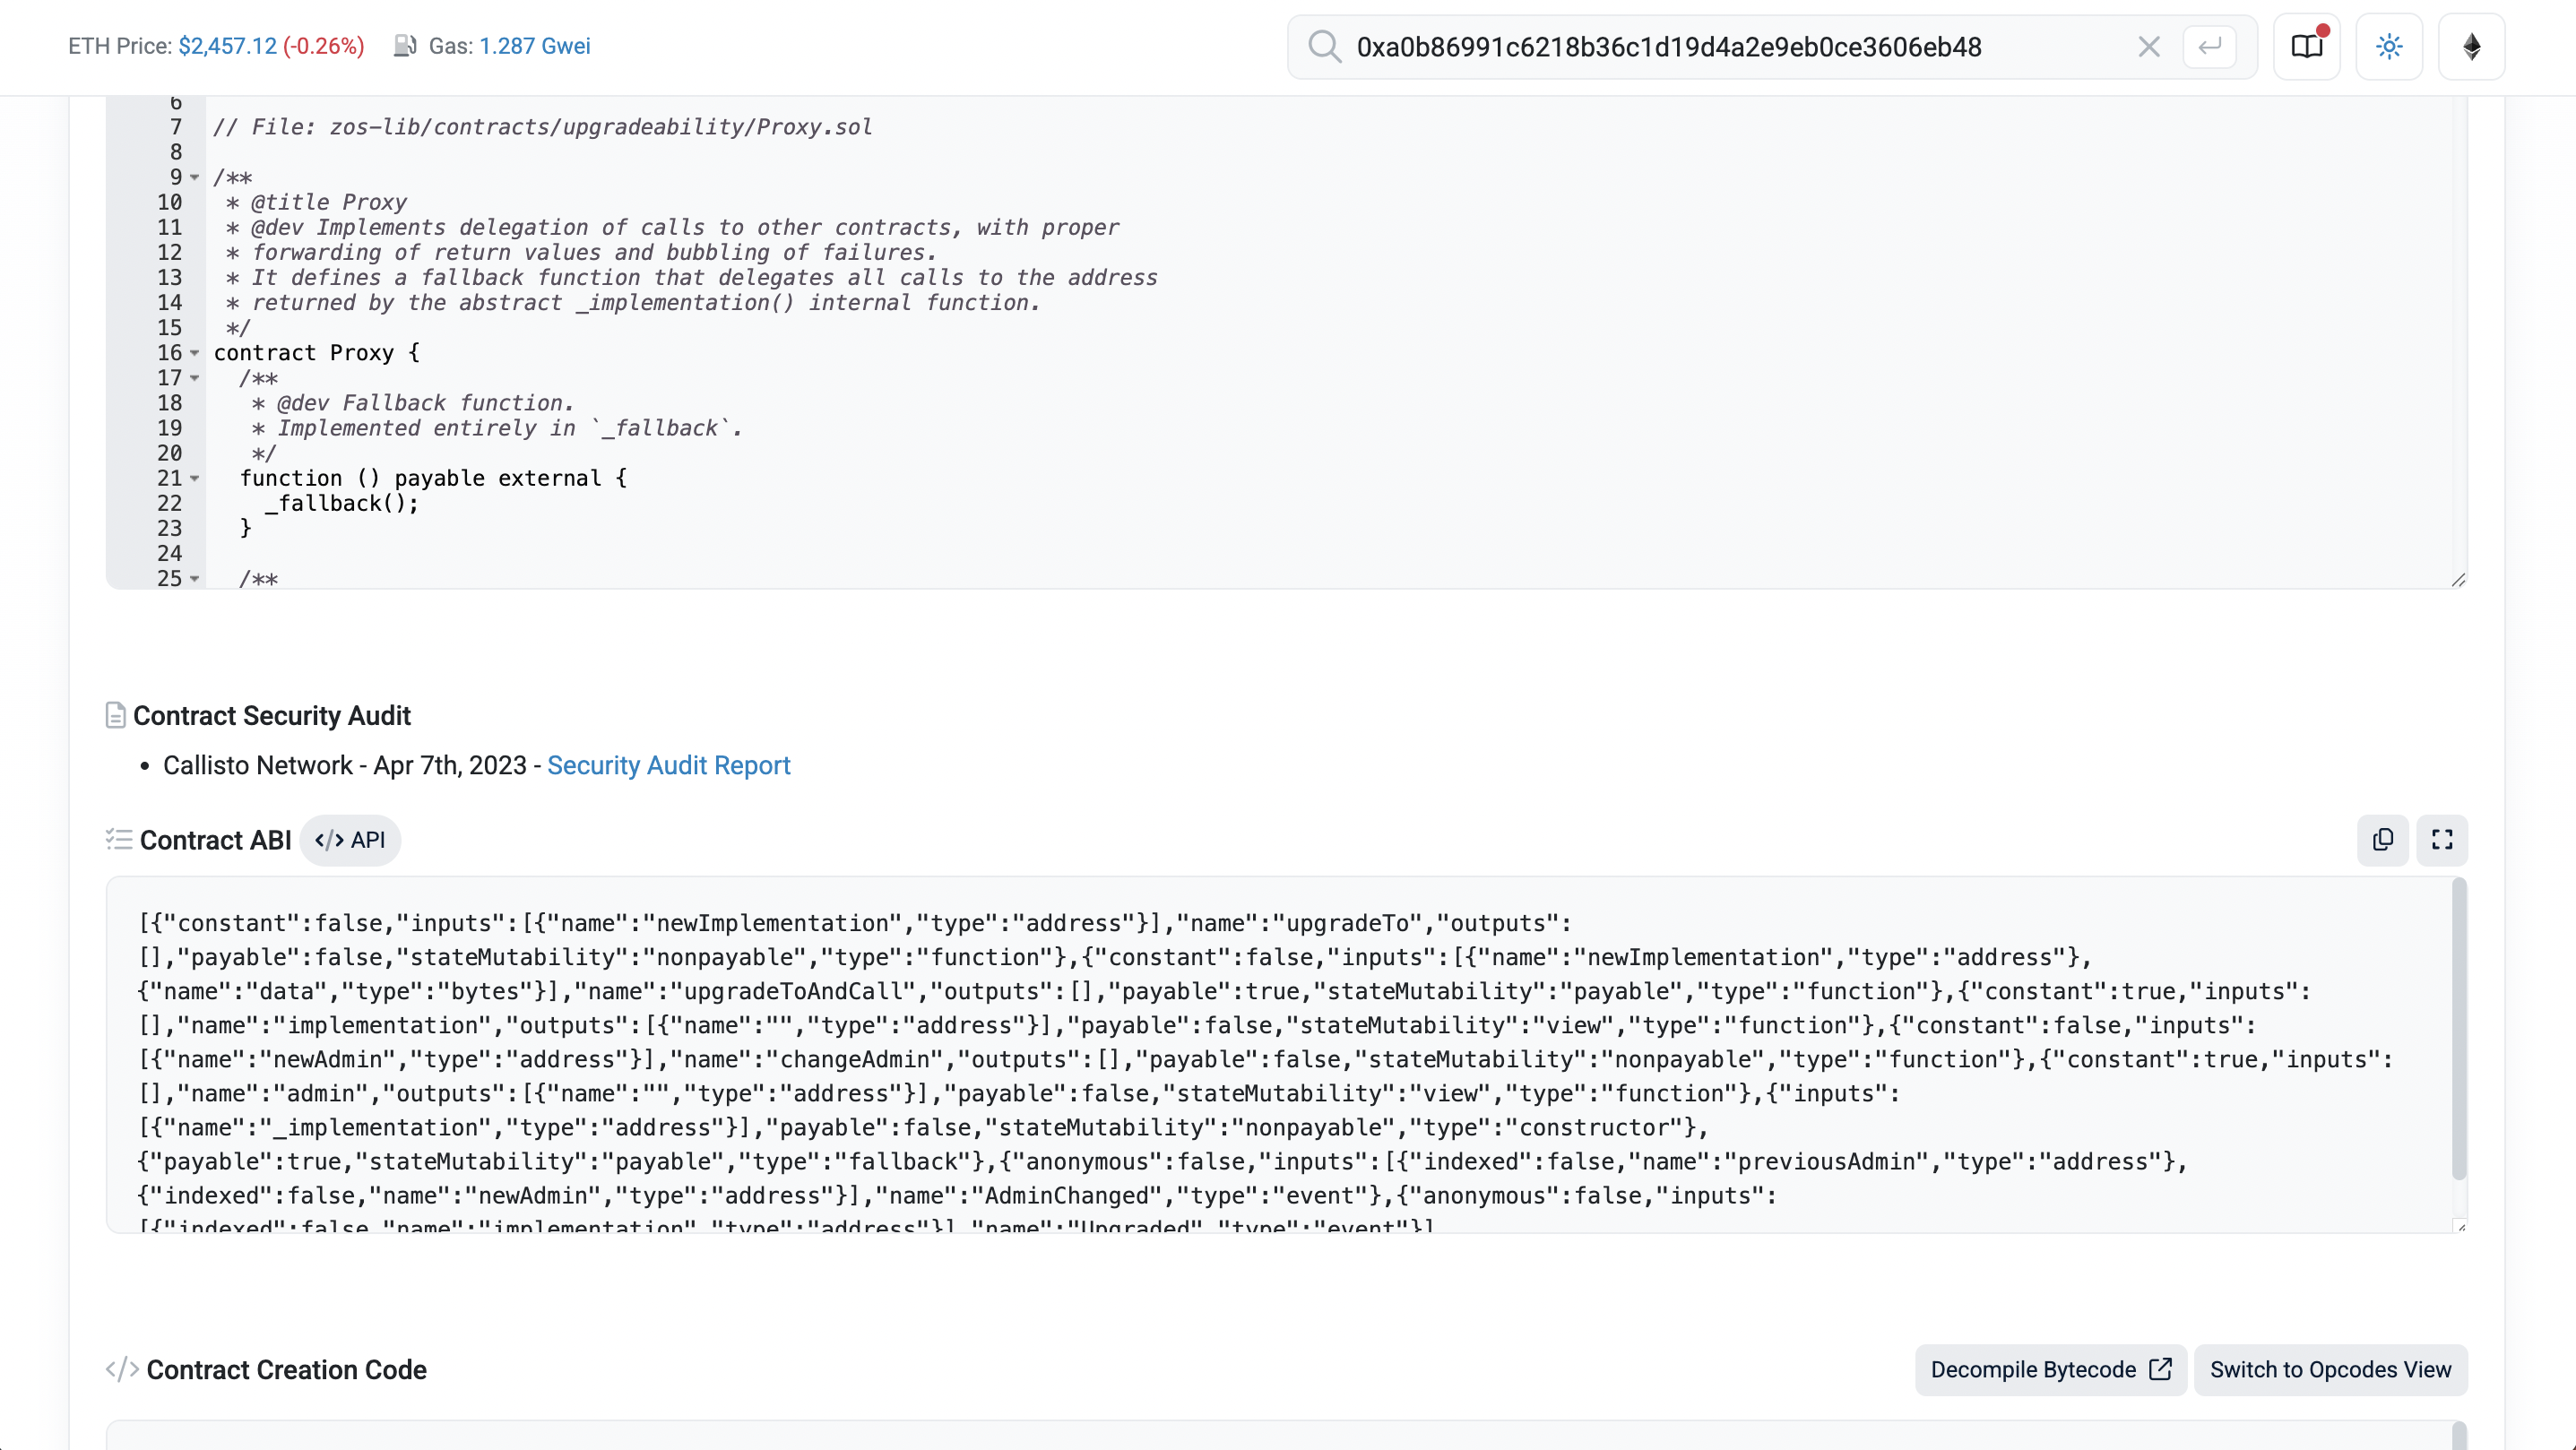Fold the fallback function at line 21
The height and width of the screenshot is (1450, 2576).
tap(195, 479)
